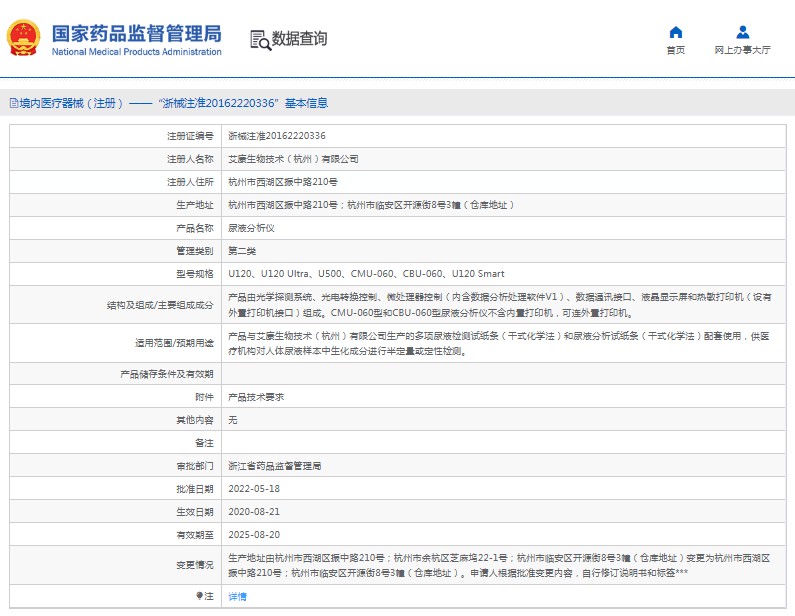Click 其他内容 value 无
Viewport: 795px width, 616px height.
pyautogui.click(x=233, y=420)
